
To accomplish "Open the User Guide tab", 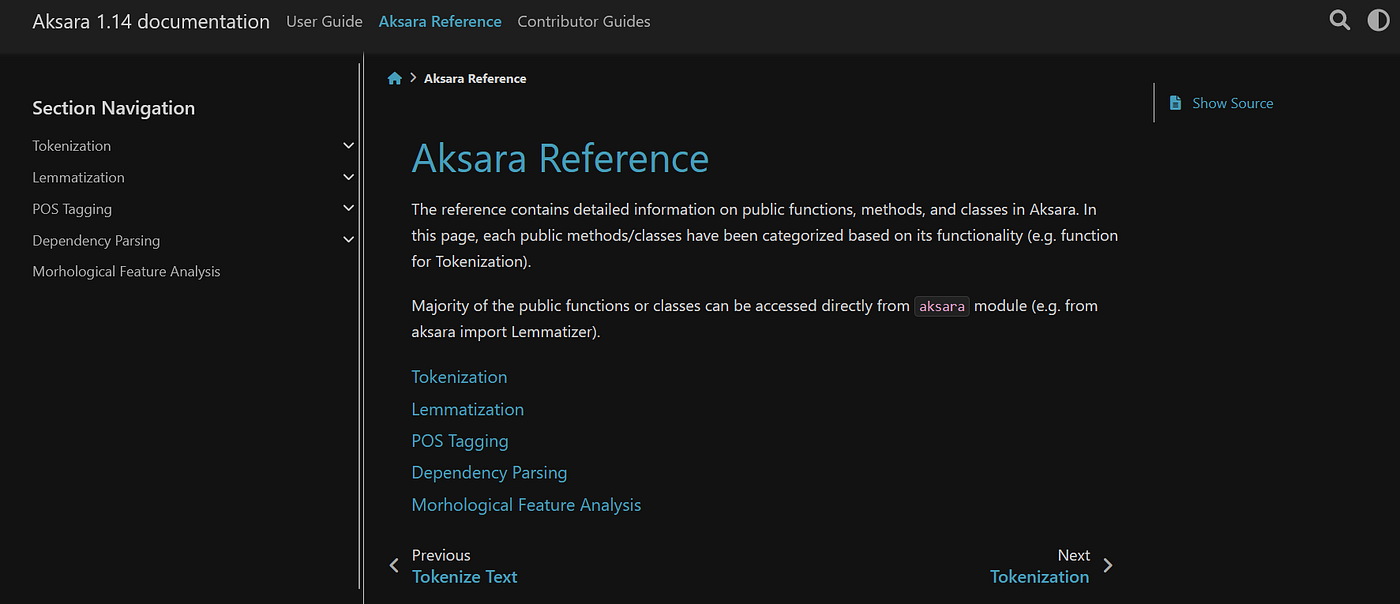I will (x=324, y=21).
